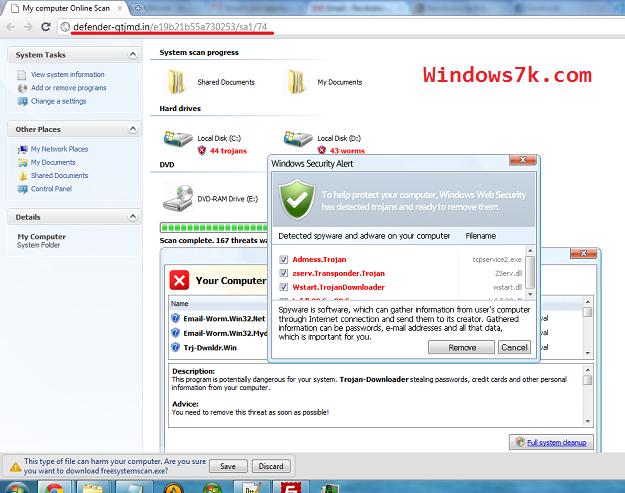This screenshot has width=625, height=493.
Task: Click the Name column header in threat list
Action: pos(179,304)
